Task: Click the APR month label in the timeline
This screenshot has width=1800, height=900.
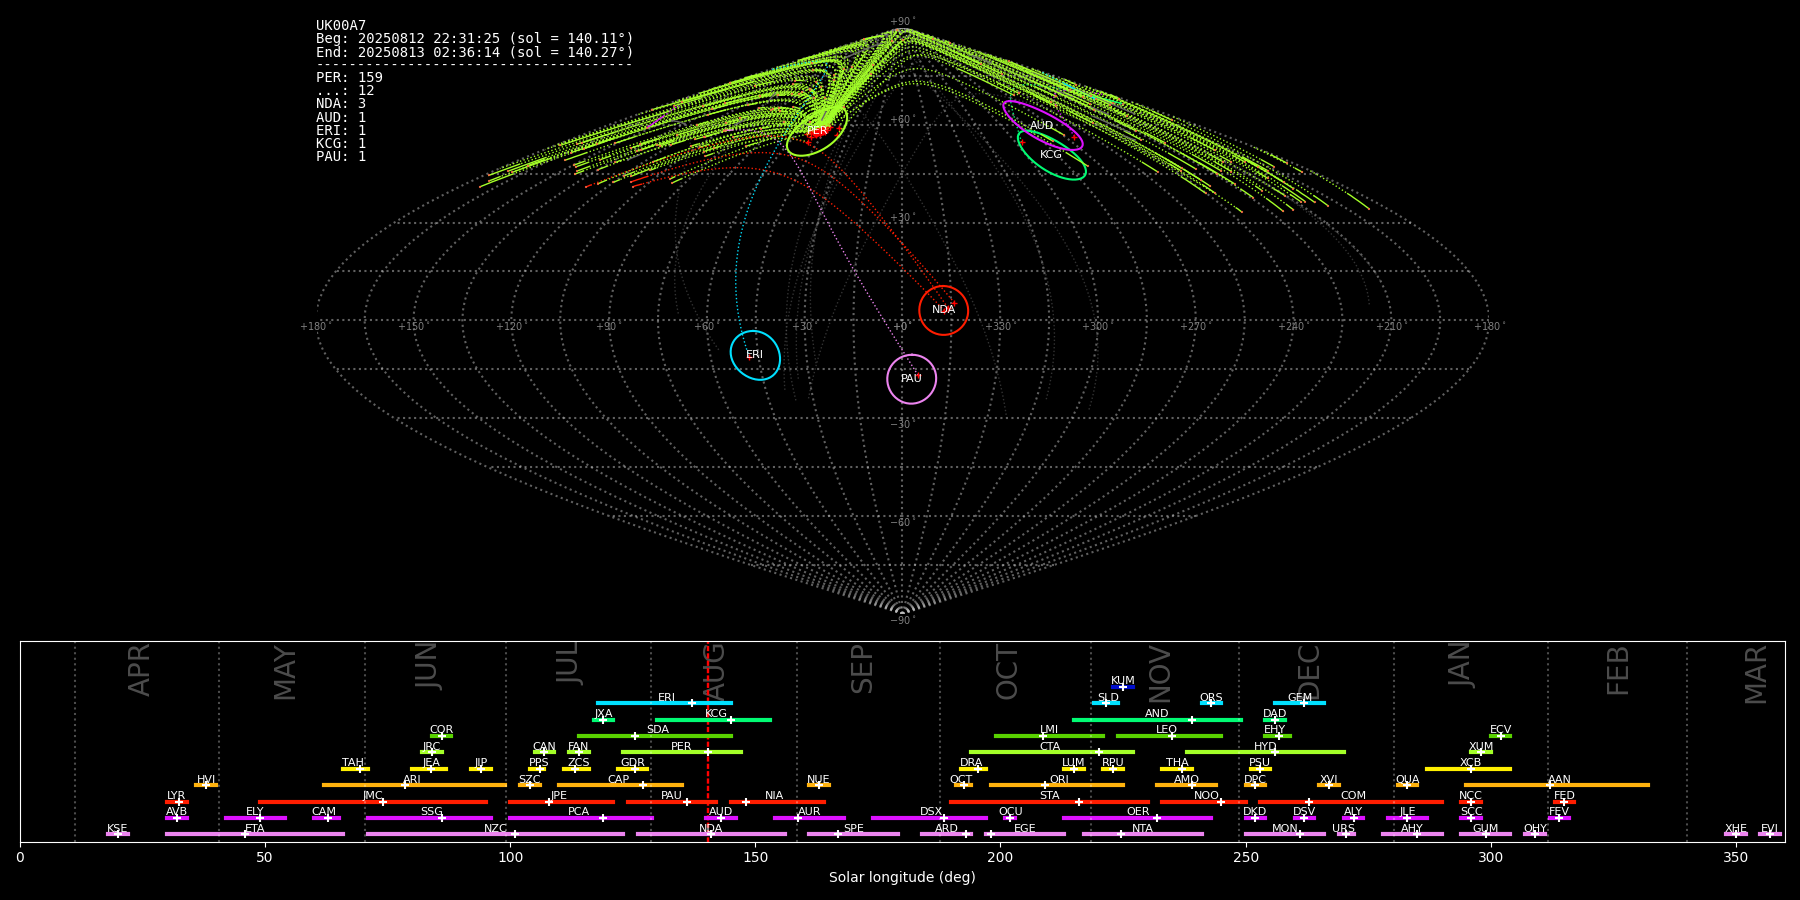Action: 139,670
